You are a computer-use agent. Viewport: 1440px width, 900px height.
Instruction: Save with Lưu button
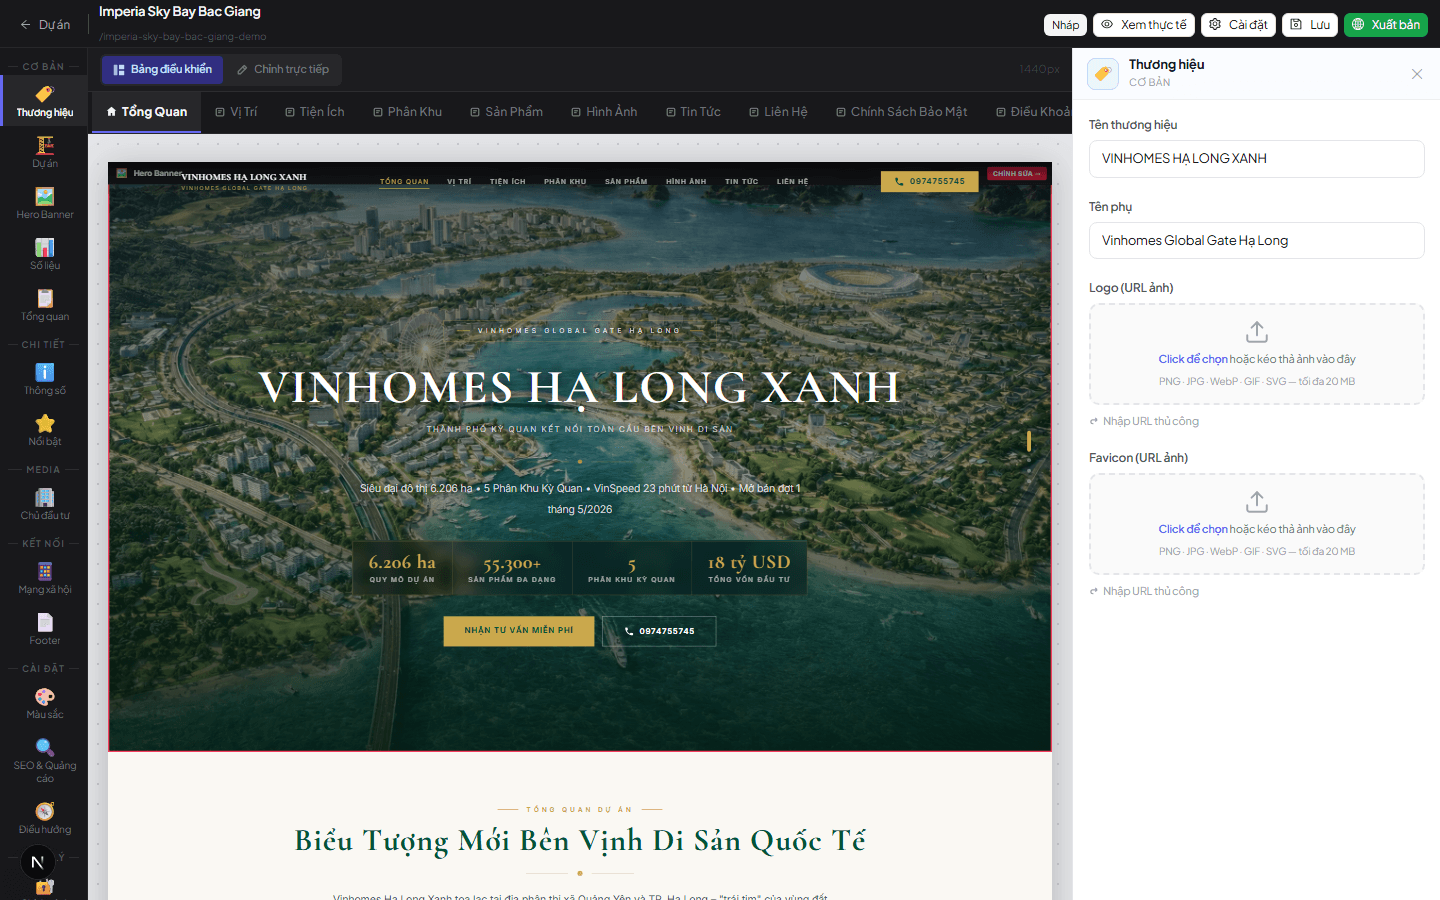point(1310,25)
